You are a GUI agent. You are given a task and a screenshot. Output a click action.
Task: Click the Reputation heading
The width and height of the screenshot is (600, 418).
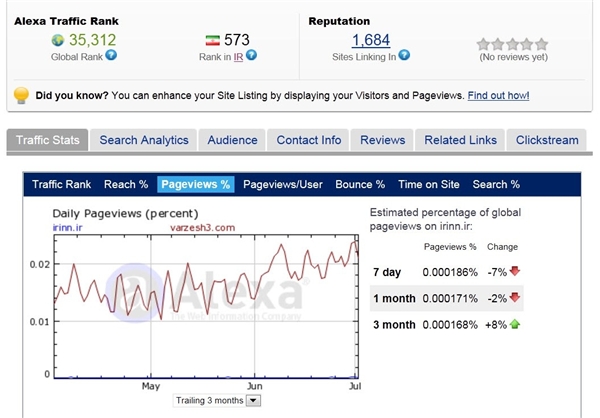click(339, 21)
